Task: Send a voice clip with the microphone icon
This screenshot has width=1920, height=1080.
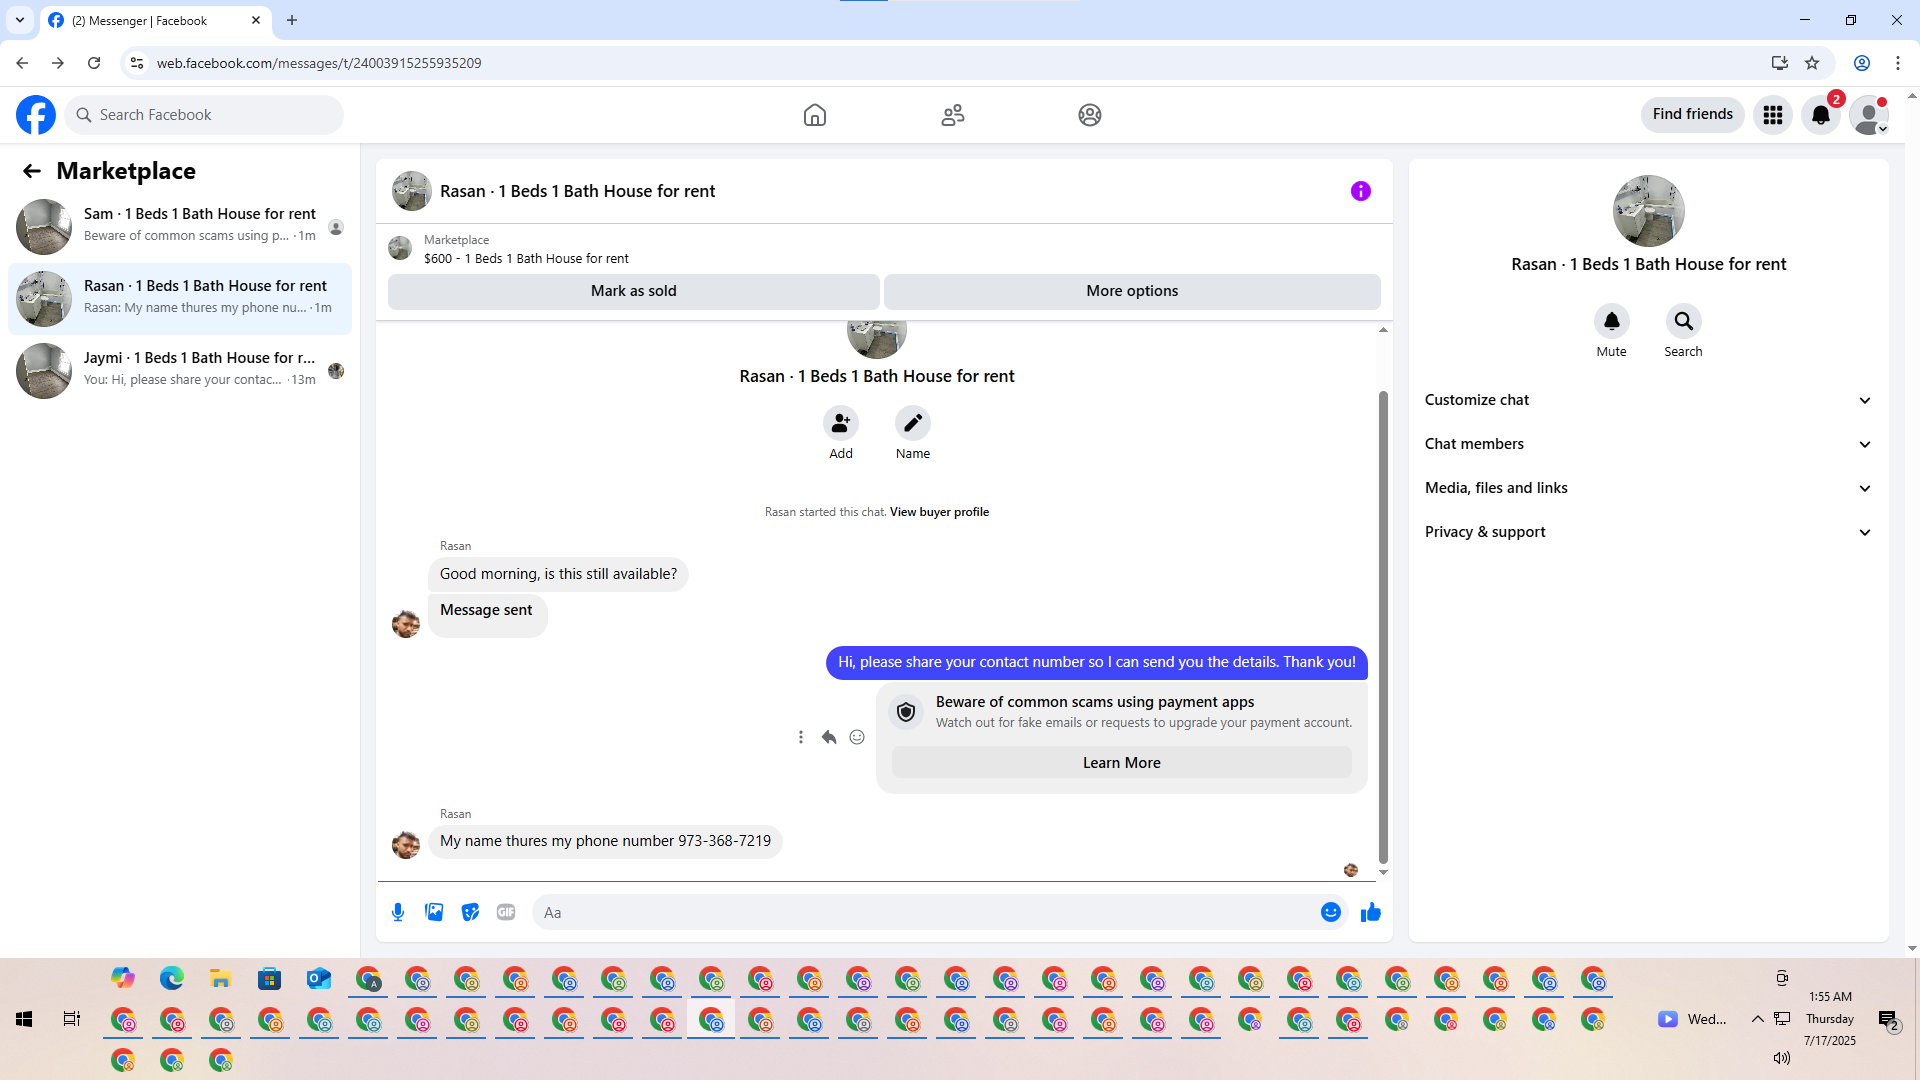Action: click(x=398, y=912)
